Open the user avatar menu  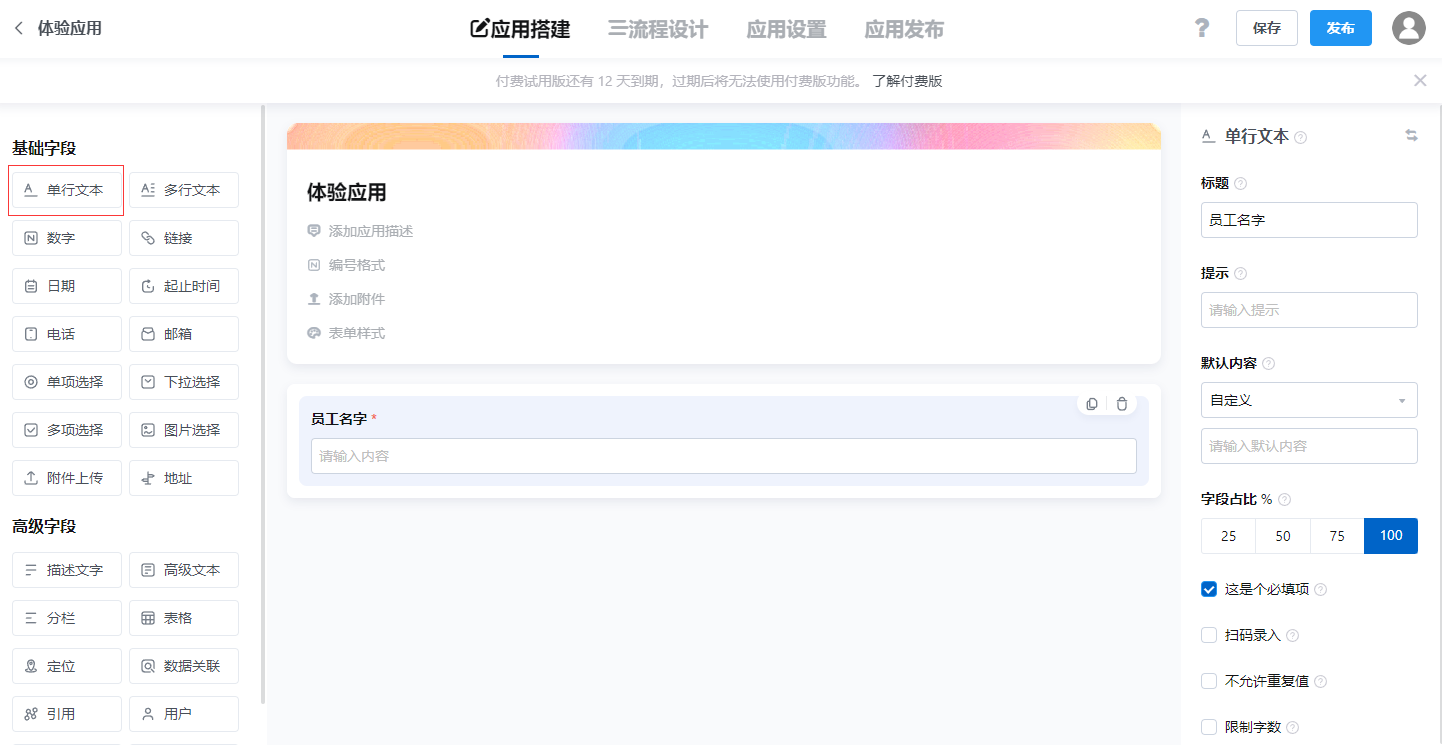point(1408,28)
